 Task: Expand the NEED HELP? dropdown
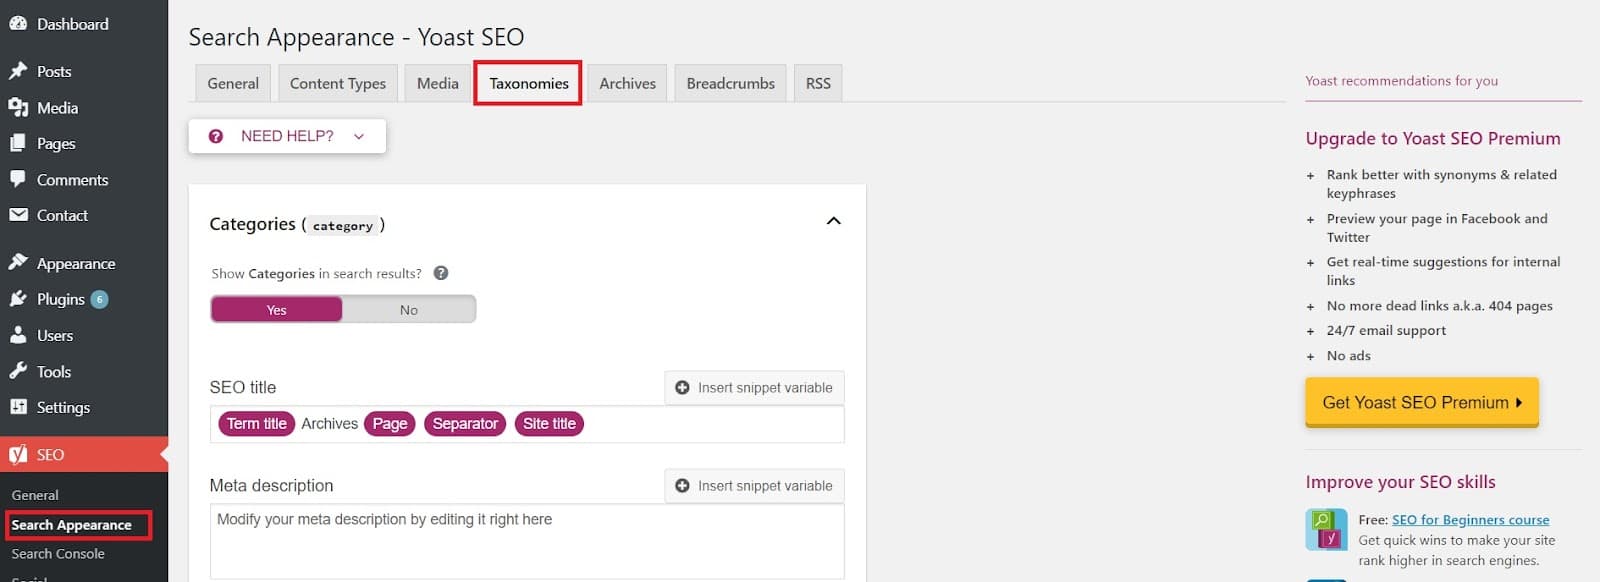click(x=287, y=136)
